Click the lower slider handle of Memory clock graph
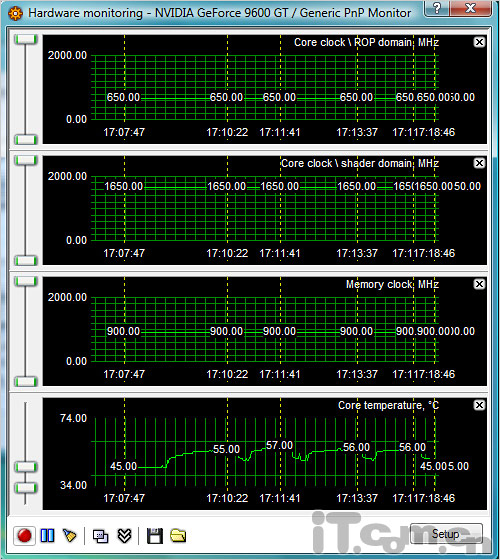Screen dimensions: 500x560 [26, 381]
